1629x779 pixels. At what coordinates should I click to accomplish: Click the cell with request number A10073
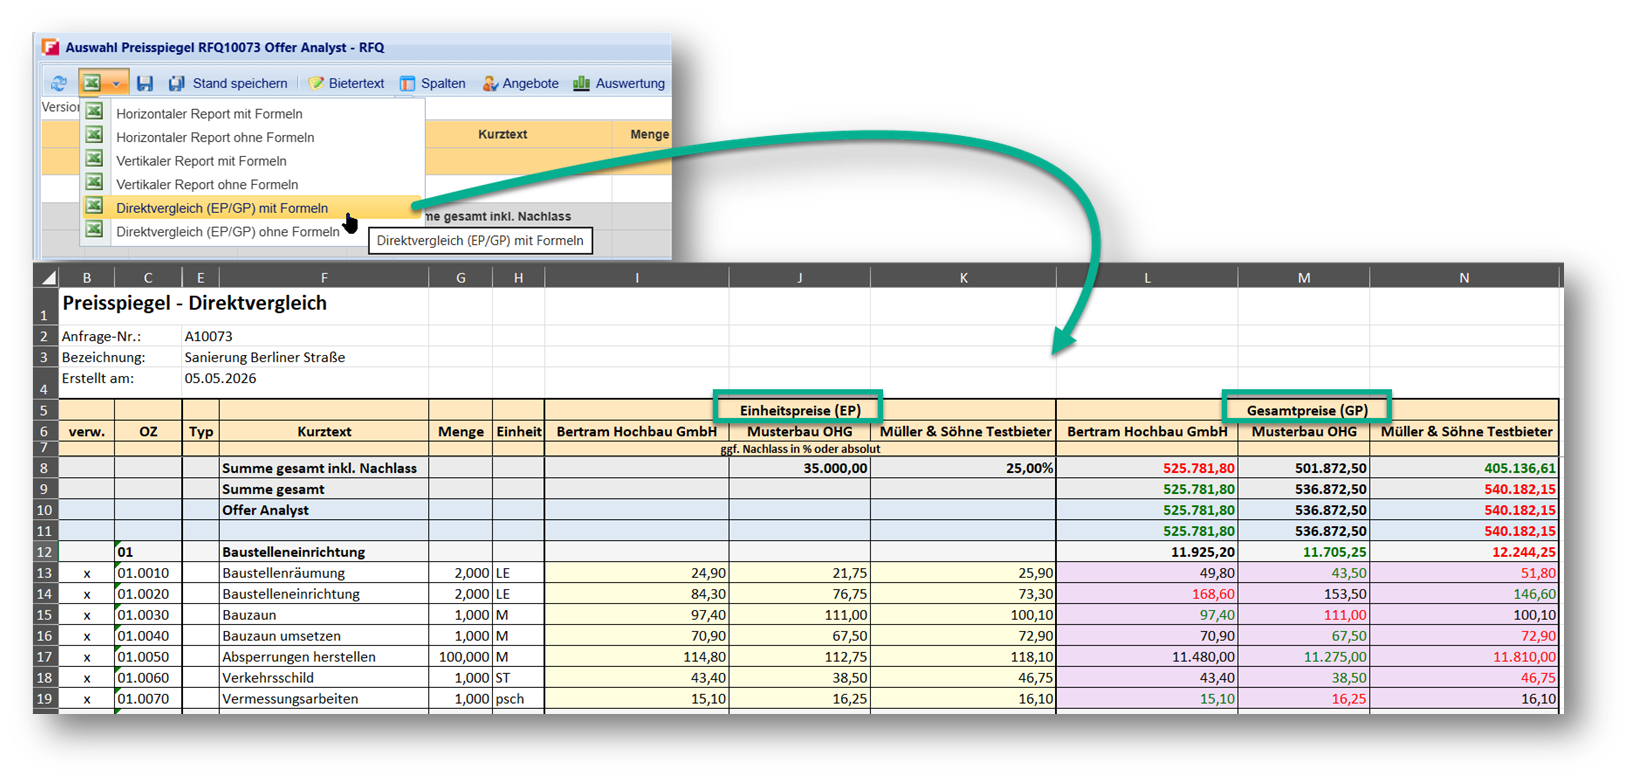coord(208,336)
